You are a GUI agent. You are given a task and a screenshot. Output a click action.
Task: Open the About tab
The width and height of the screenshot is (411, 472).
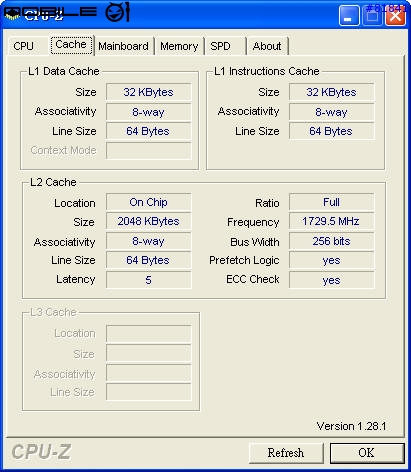click(x=267, y=46)
